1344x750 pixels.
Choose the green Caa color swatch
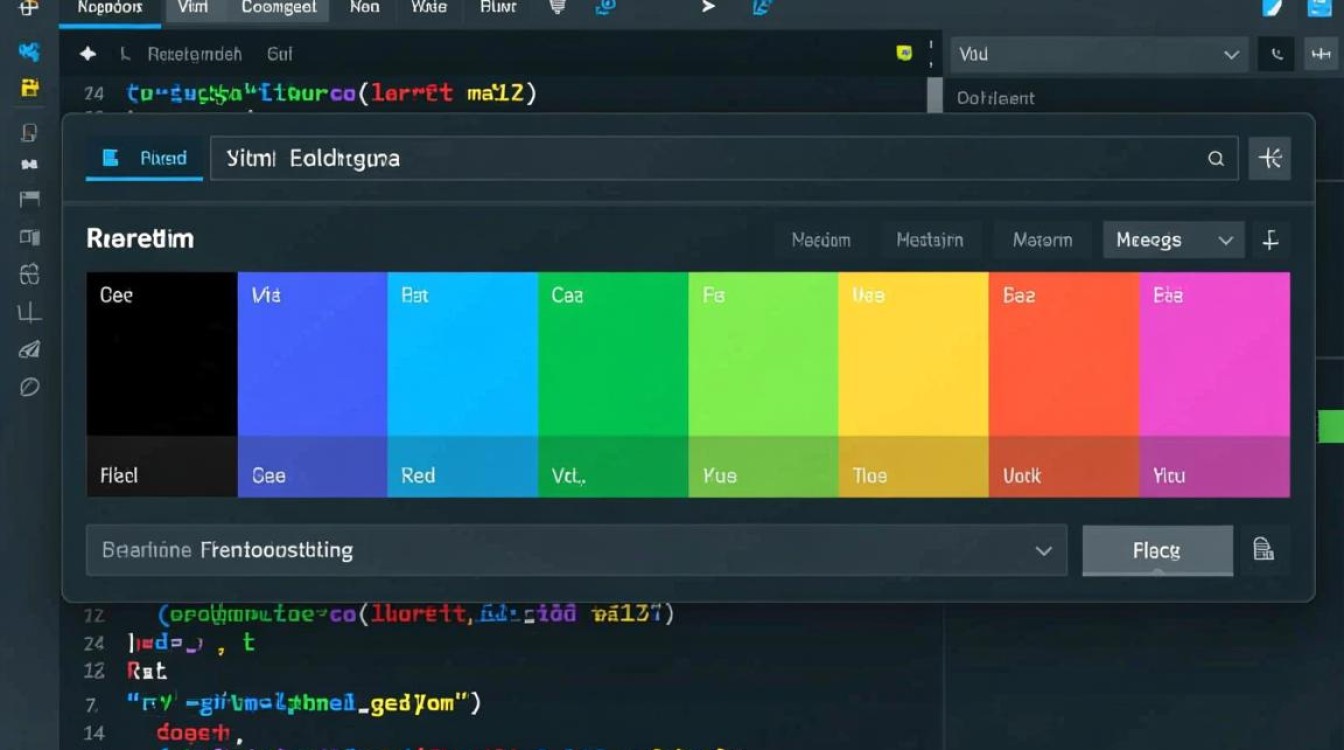[x=612, y=355]
